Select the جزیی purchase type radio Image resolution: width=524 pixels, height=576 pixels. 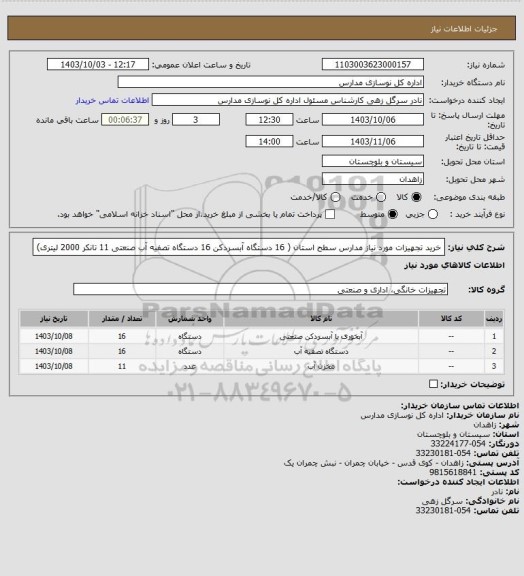coord(433,214)
